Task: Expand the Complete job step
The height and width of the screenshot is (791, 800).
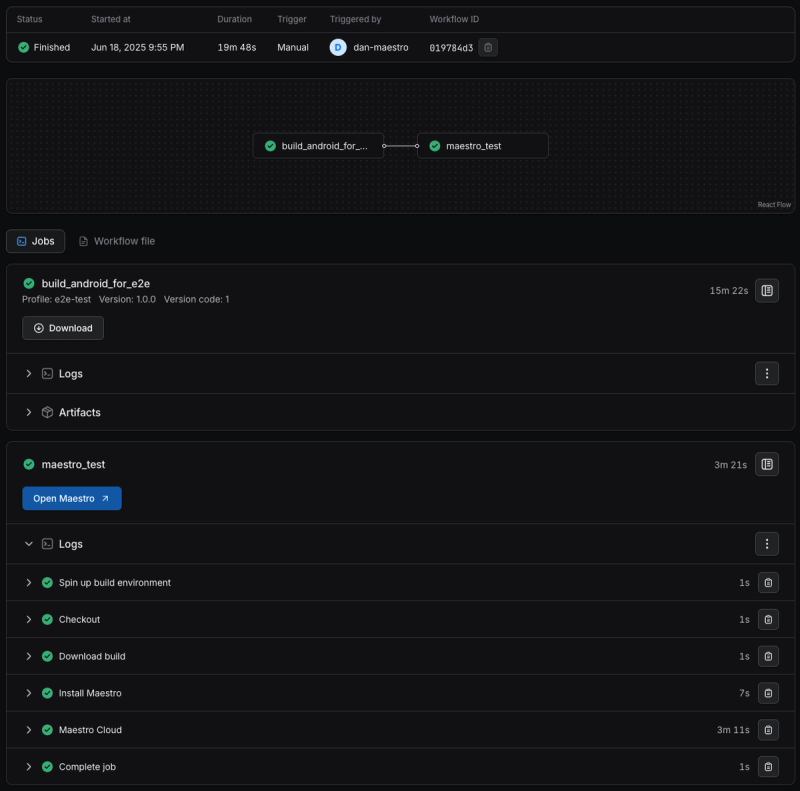Action: tap(29, 767)
